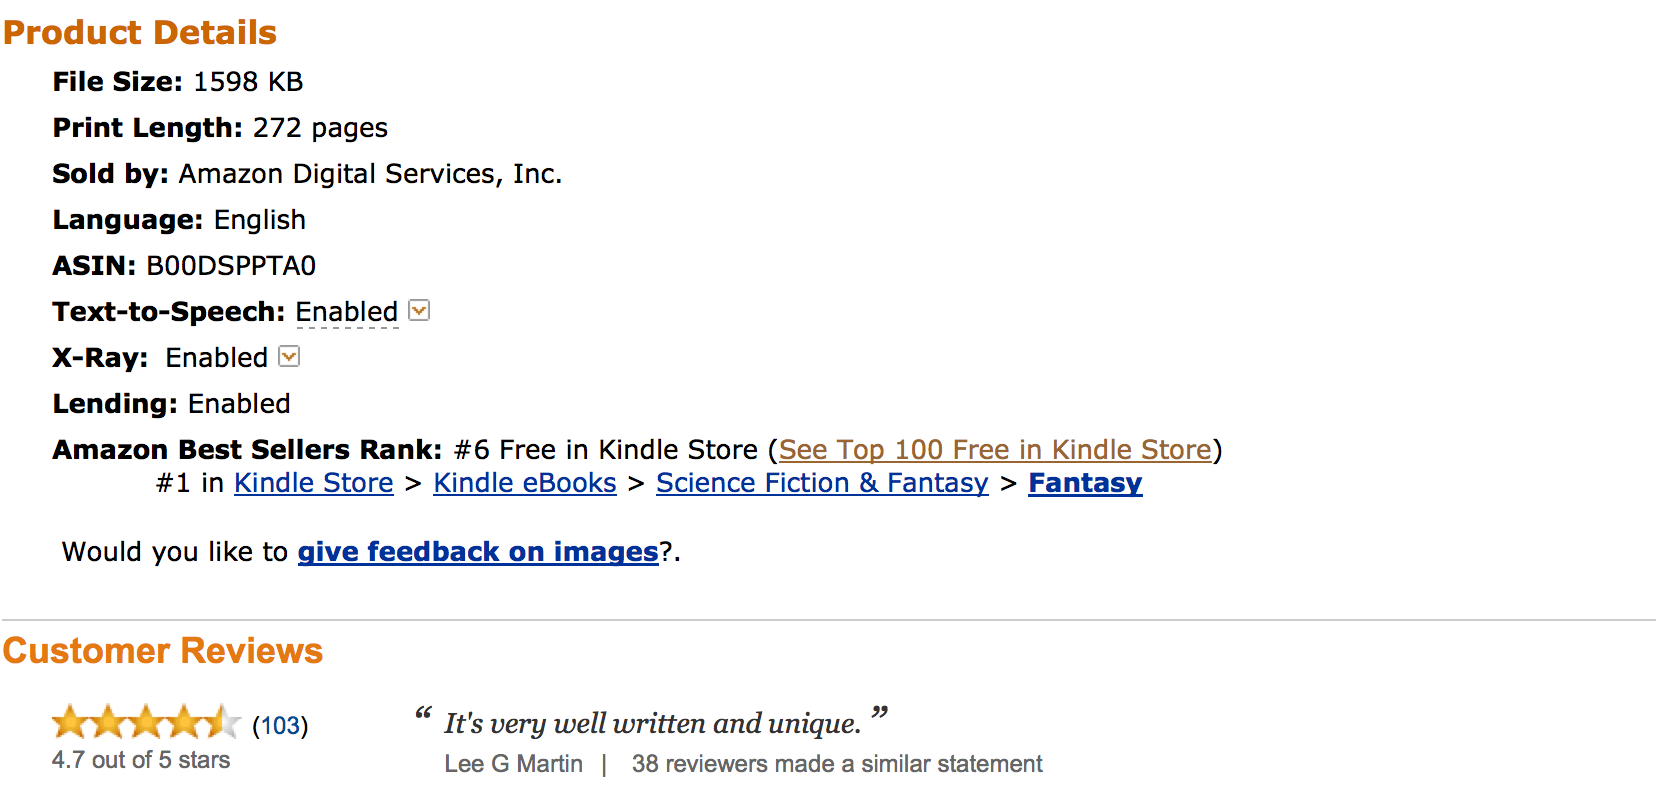Open the 103 customer reviews count

[280, 725]
